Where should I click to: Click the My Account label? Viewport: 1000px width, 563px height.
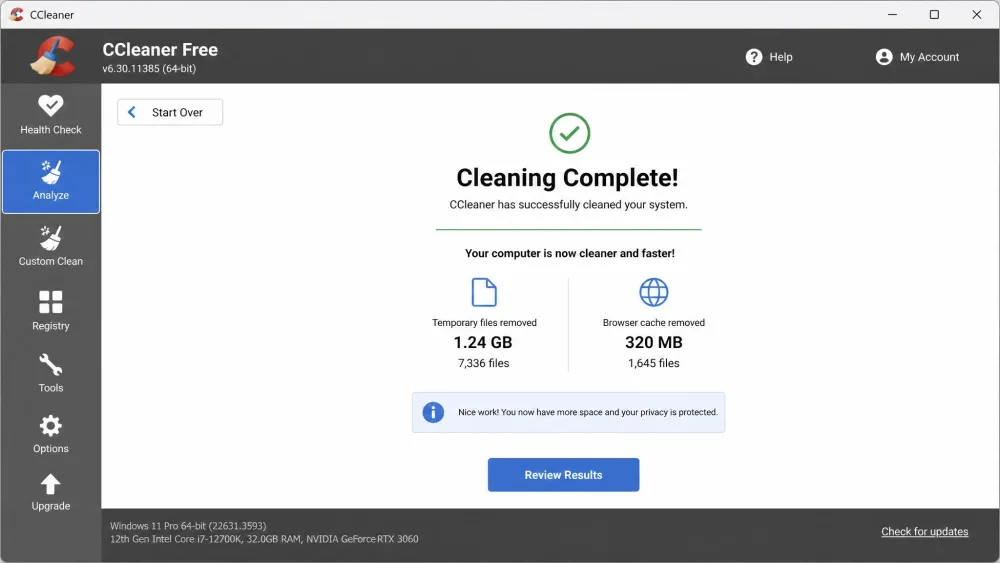coord(929,57)
